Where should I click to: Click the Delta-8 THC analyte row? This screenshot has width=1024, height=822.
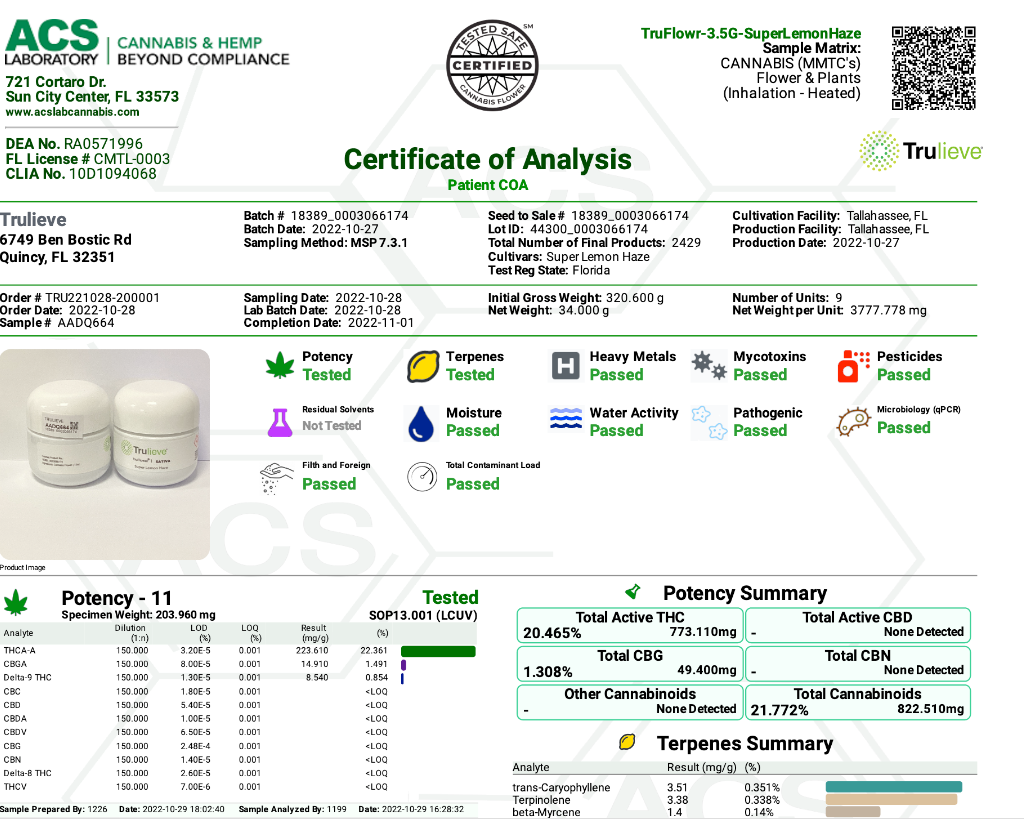pos(238,773)
